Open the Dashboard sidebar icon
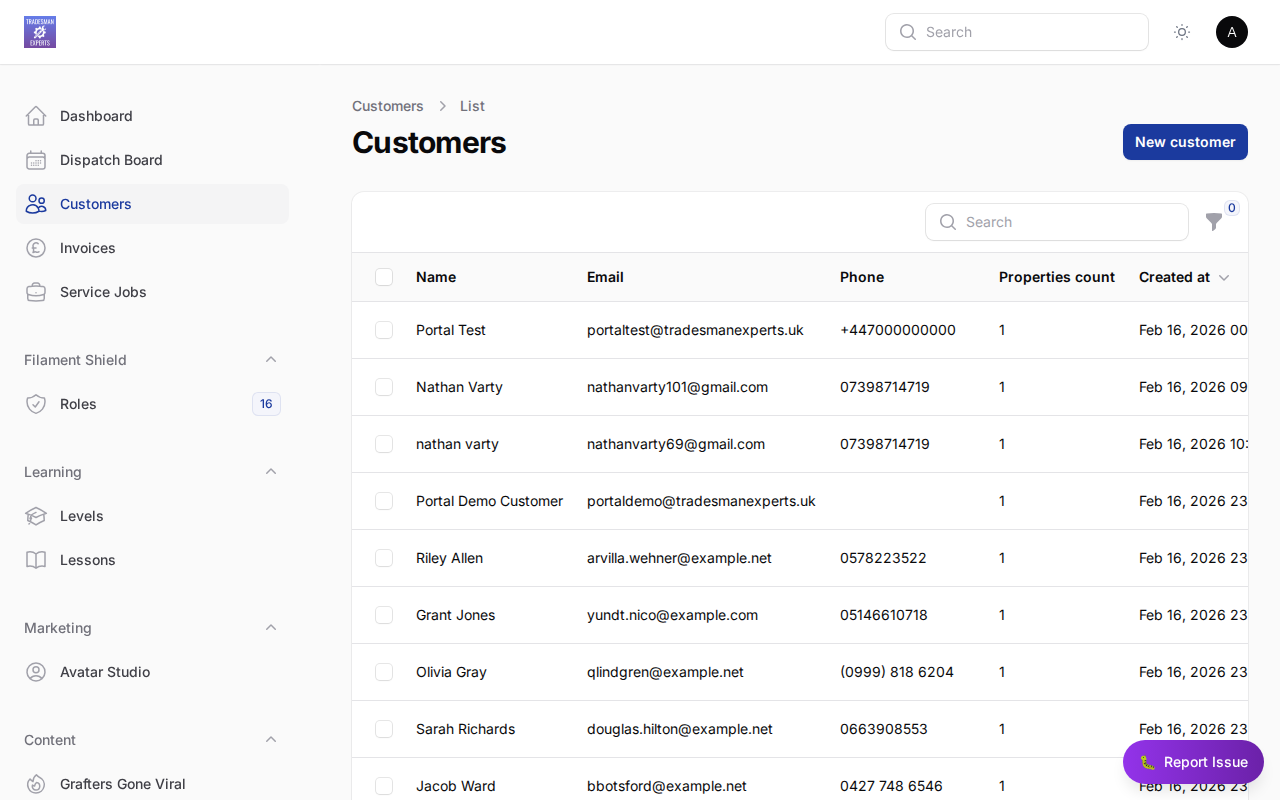The image size is (1280, 800). click(x=36, y=115)
